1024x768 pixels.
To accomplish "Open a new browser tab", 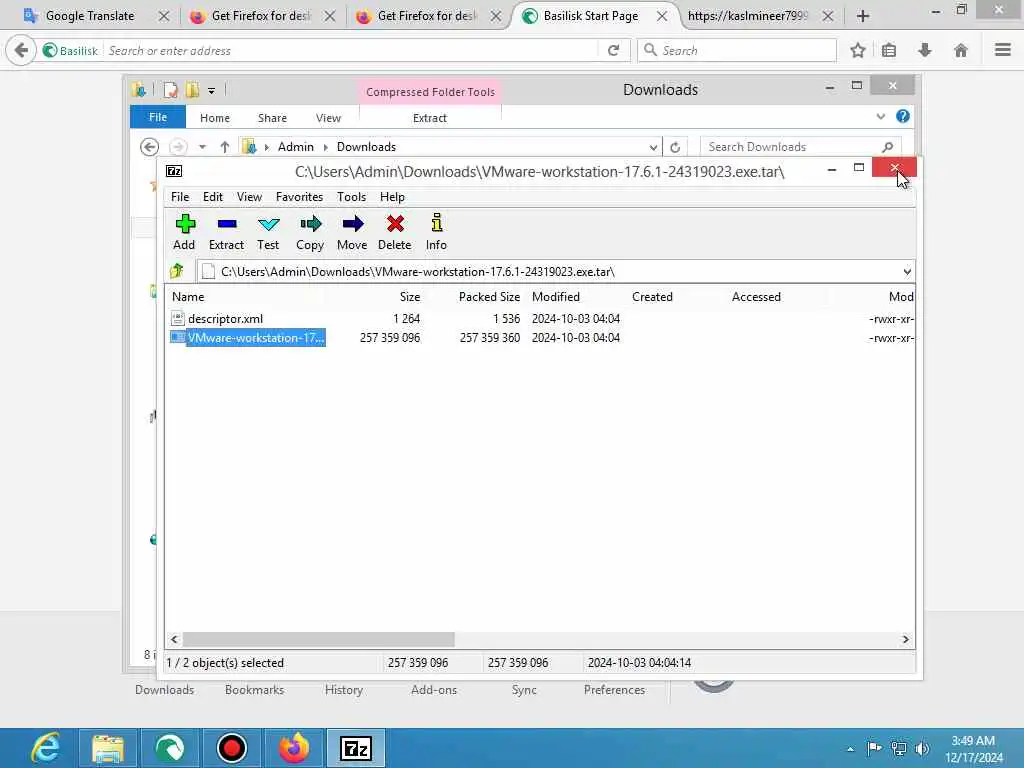I will [863, 16].
